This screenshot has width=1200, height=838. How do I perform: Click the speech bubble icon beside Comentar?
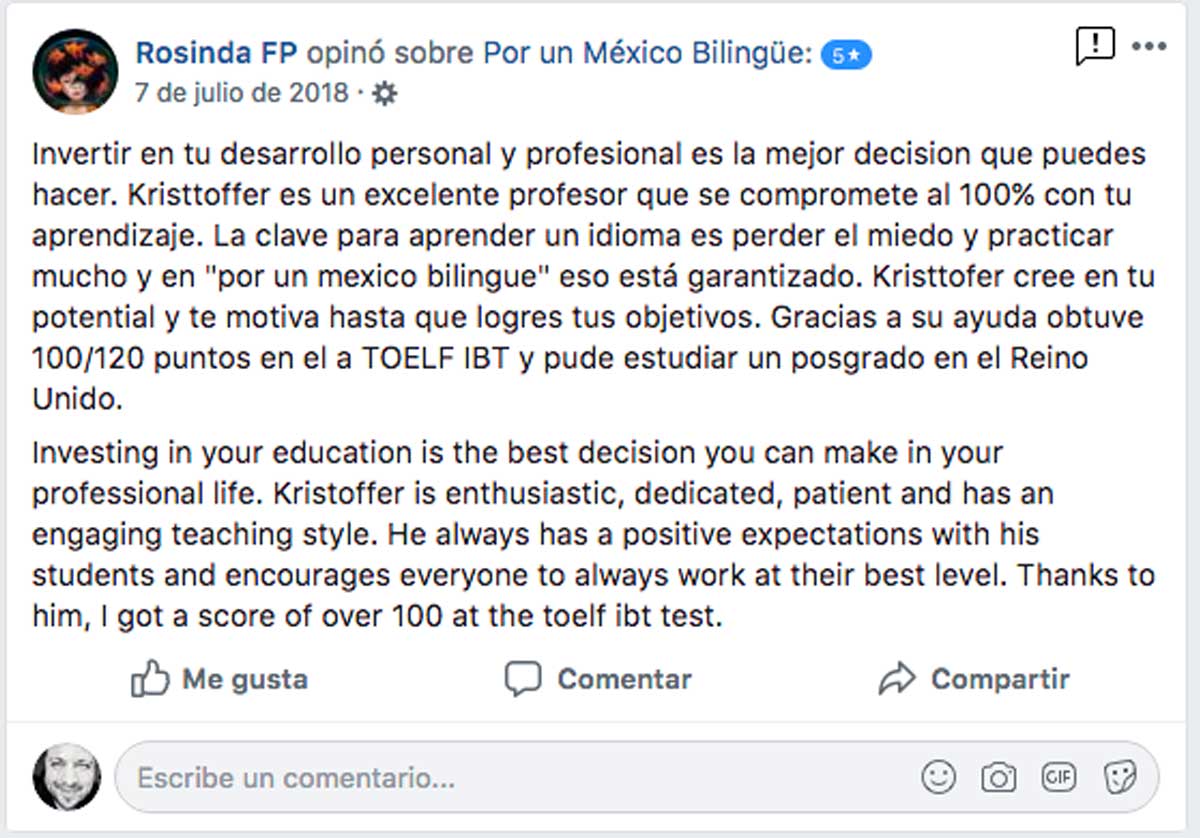pyautogui.click(x=523, y=679)
